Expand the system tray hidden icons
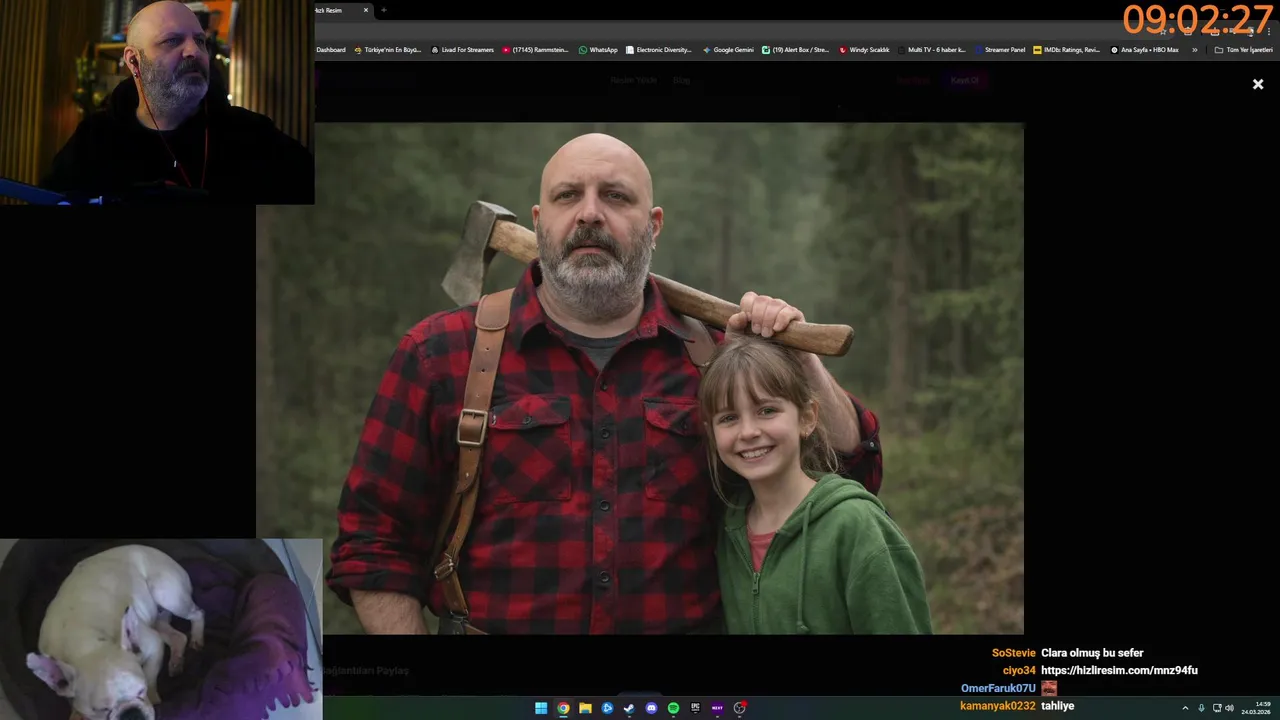 point(1185,708)
